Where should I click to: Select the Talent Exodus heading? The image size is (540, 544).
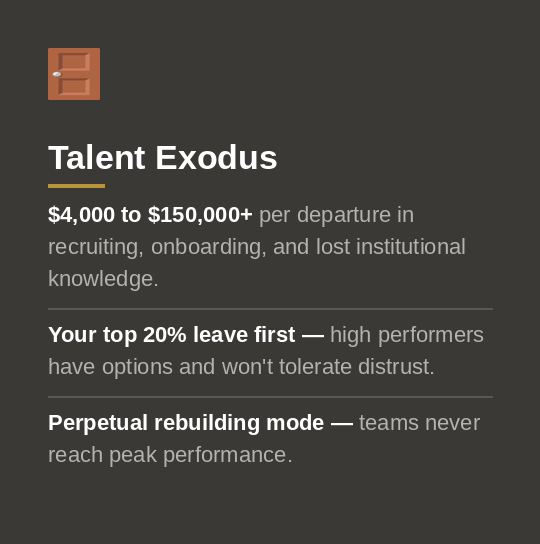click(x=162, y=158)
